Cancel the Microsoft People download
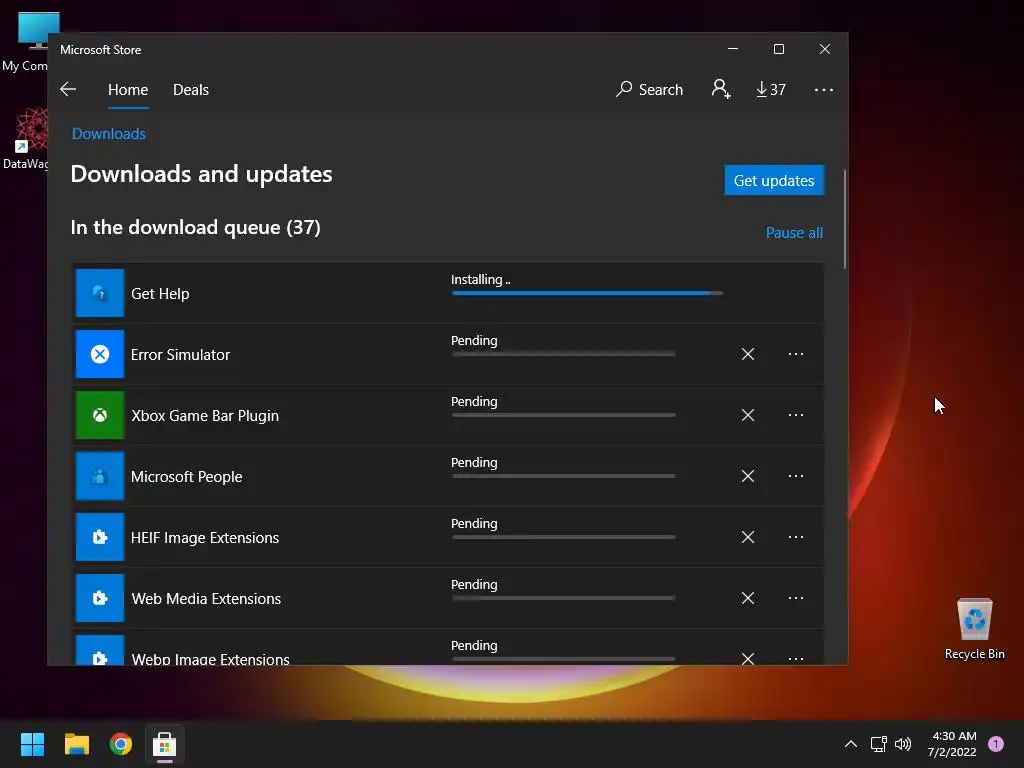Viewport: 1024px width, 768px height. click(748, 476)
